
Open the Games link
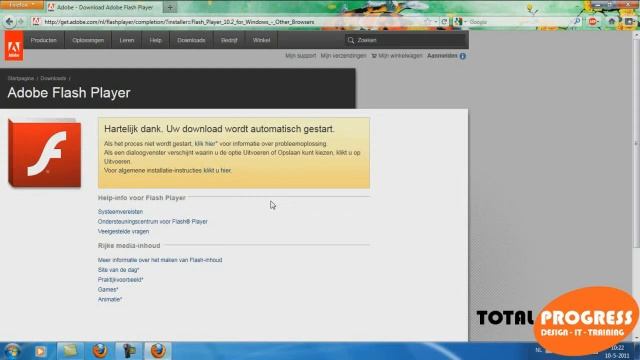click(108, 289)
